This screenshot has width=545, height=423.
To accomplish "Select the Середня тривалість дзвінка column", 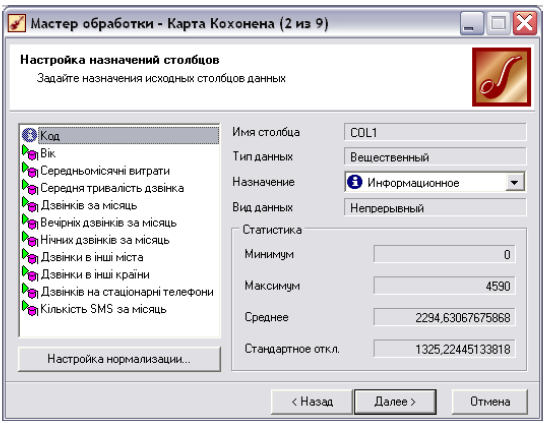I will (112, 188).
